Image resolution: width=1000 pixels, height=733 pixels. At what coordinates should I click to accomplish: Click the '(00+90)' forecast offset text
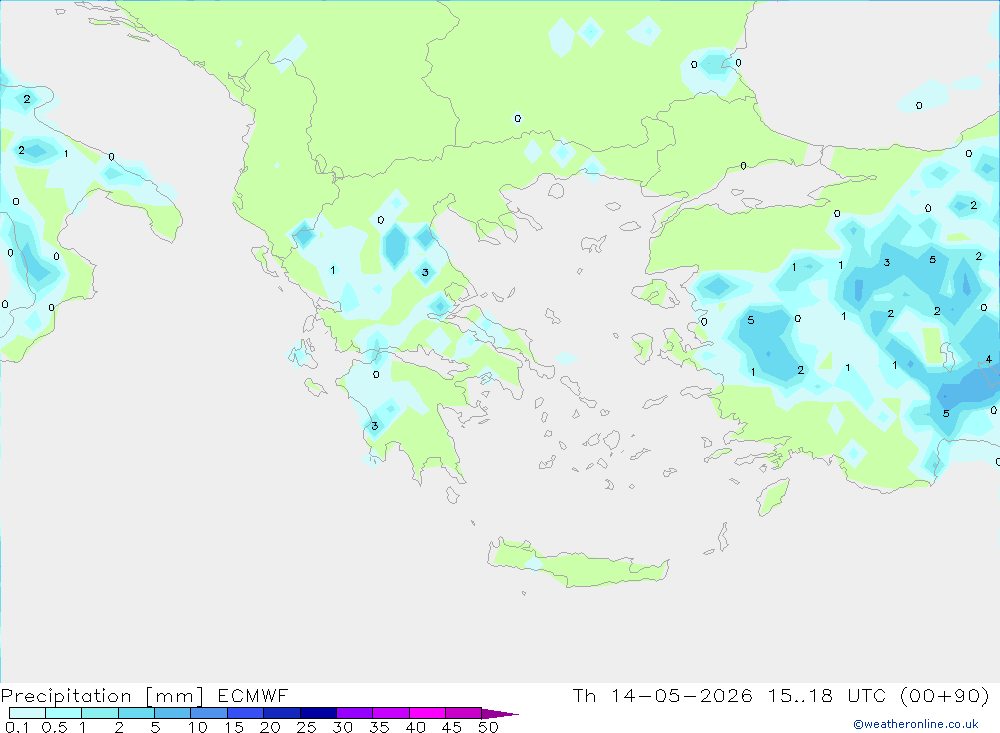(945, 695)
